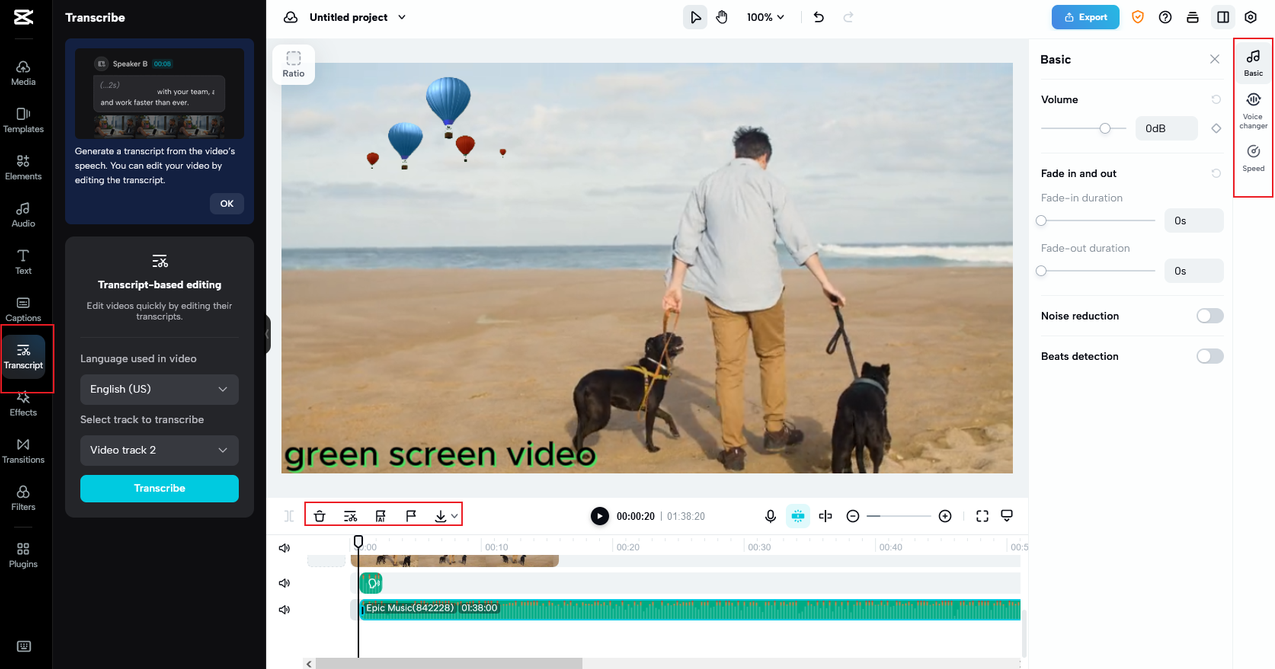The height and width of the screenshot is (669, 1275).
Task: Open the Audio panel in sidebar
Action: [23, 214]
